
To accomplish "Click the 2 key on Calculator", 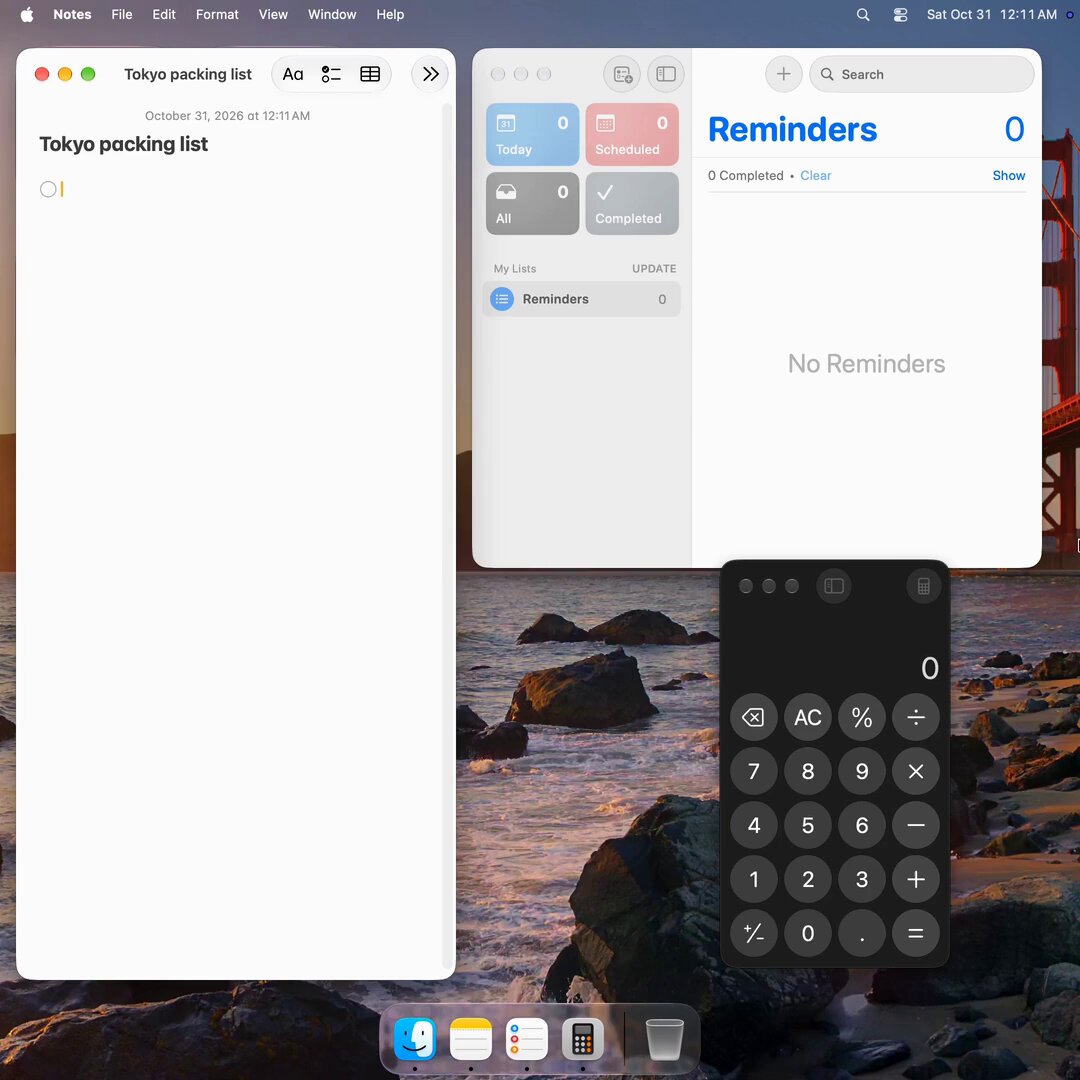I will pos(807,879).
